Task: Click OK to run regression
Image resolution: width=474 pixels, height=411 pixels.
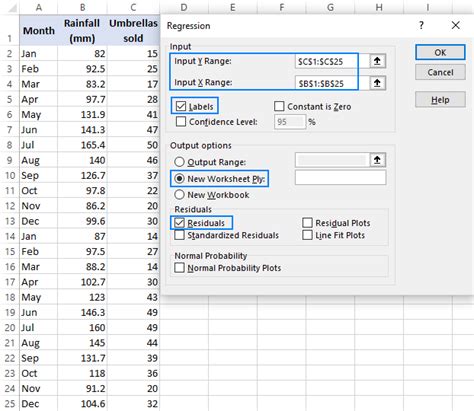Action: [x=440, y=52]
